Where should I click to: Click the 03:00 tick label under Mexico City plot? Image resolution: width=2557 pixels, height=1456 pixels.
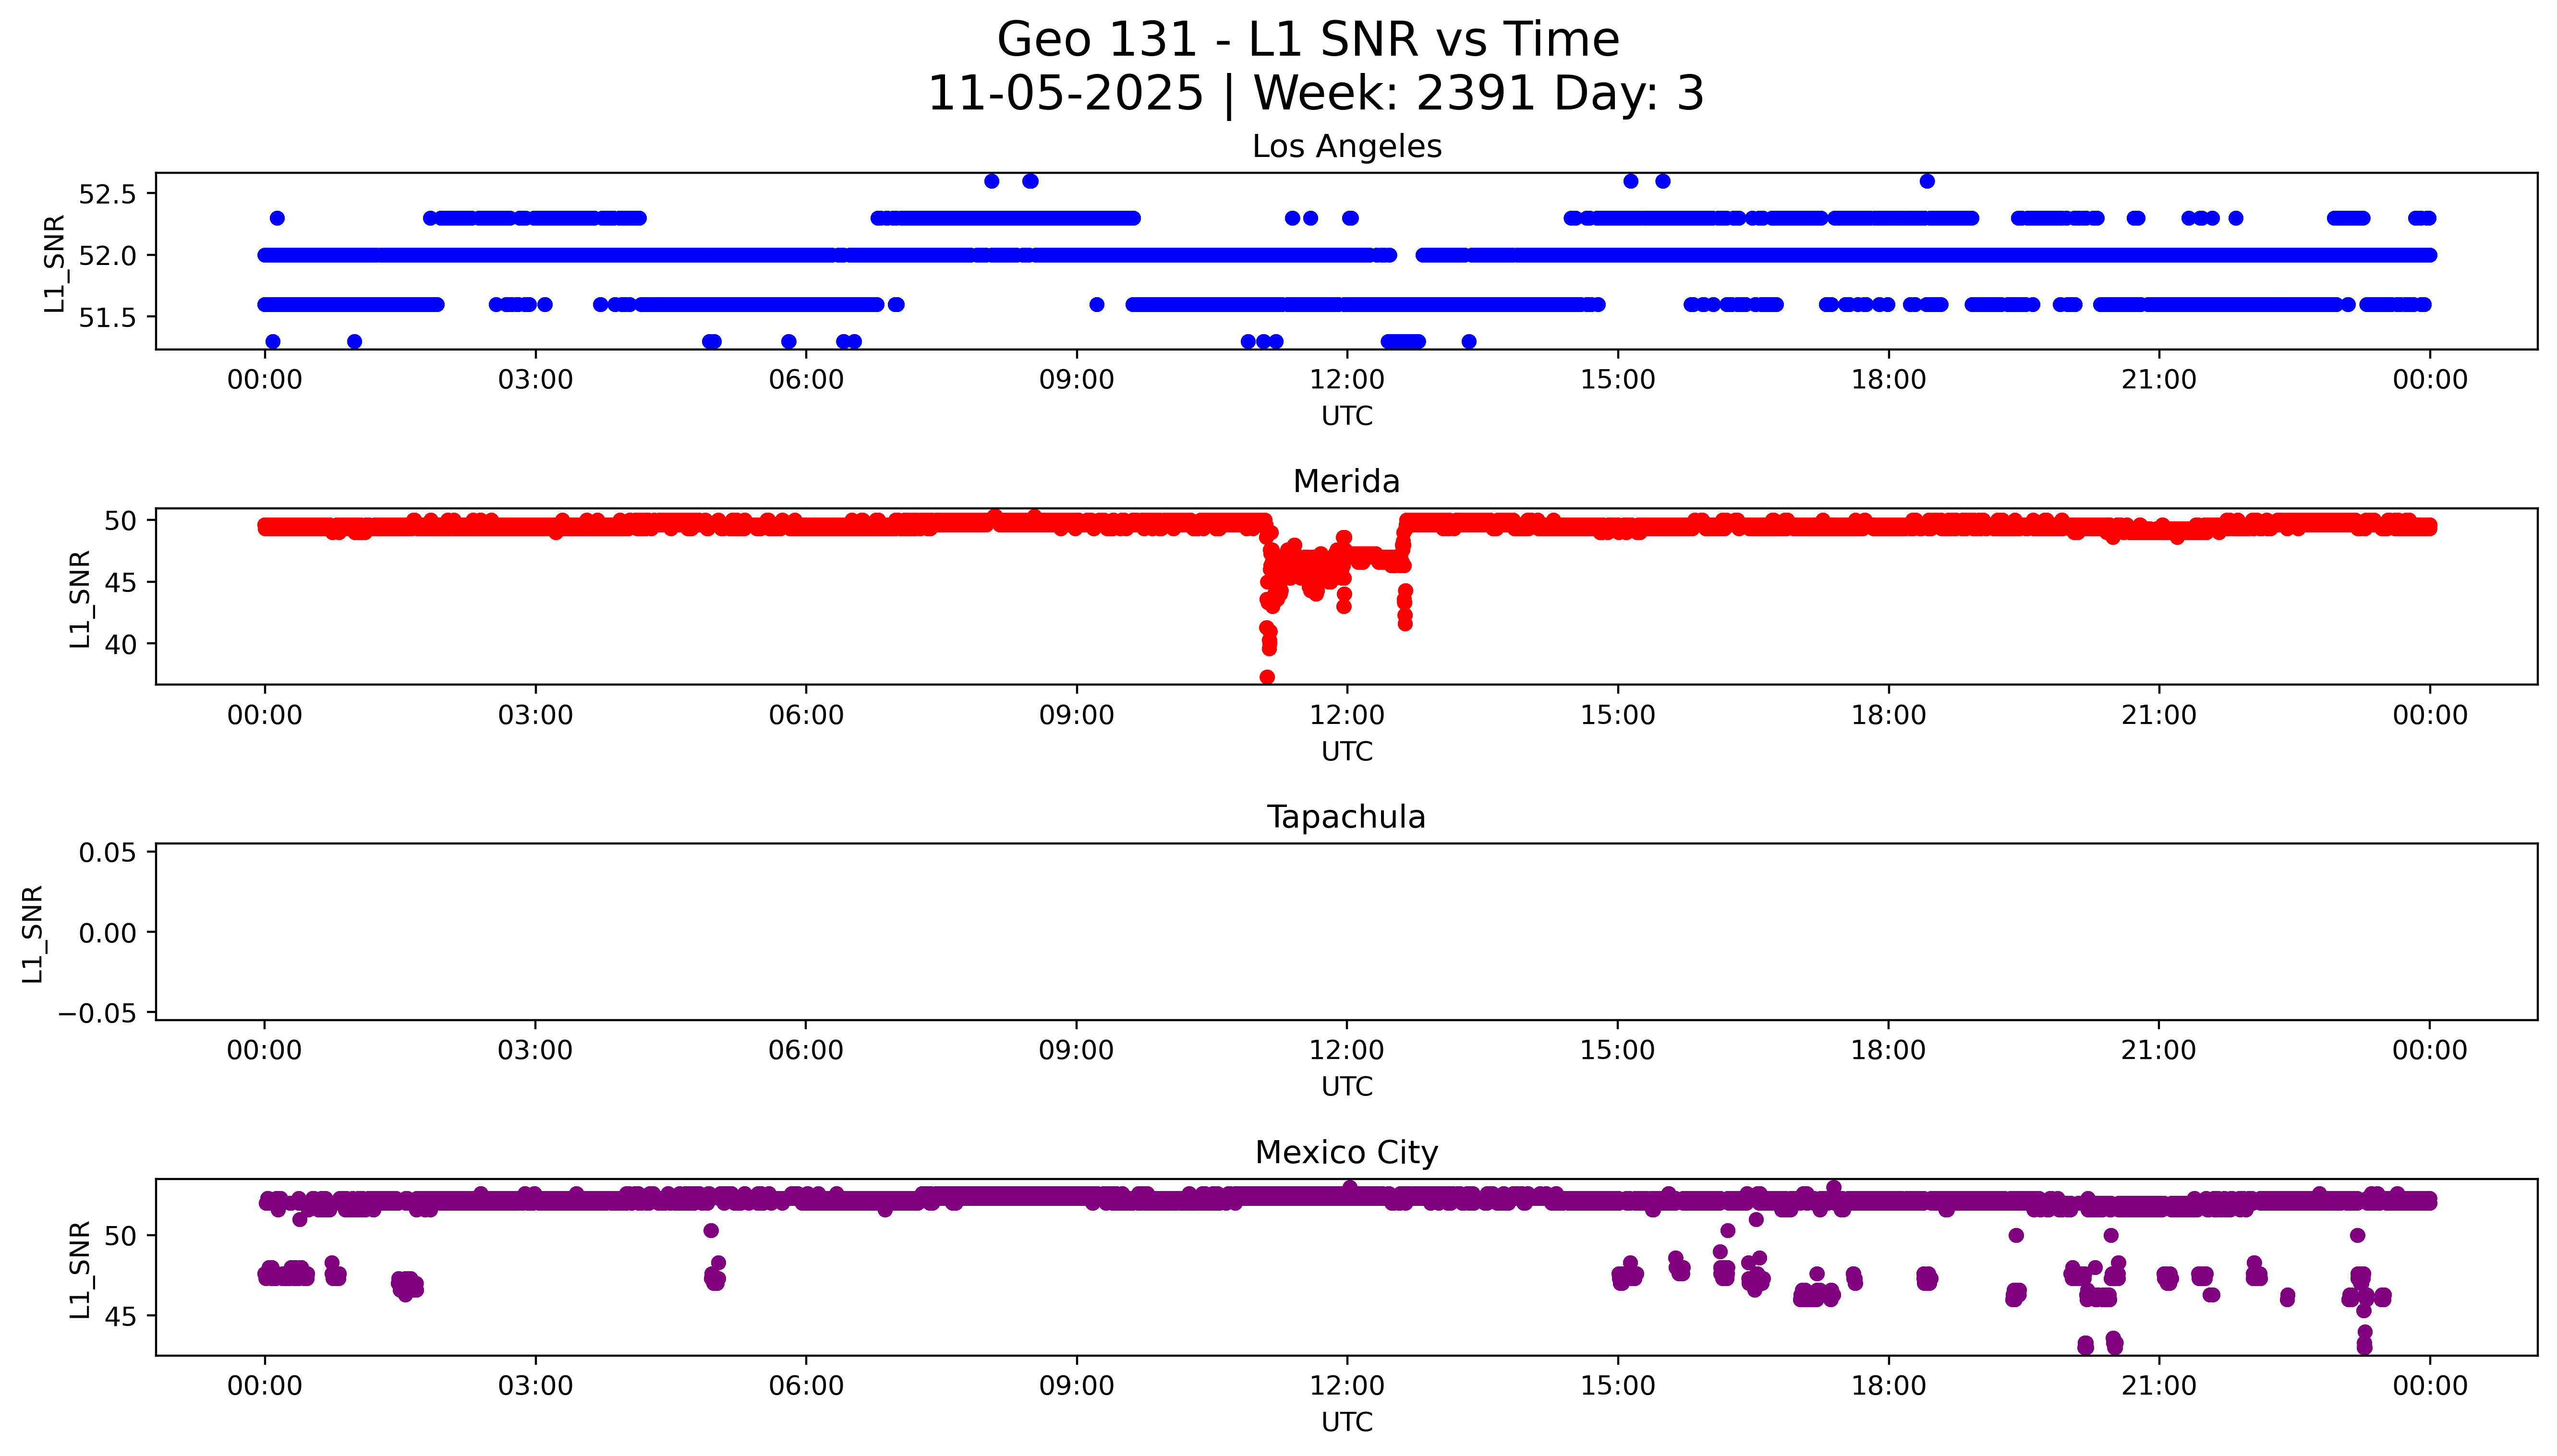click(535, 1386)
